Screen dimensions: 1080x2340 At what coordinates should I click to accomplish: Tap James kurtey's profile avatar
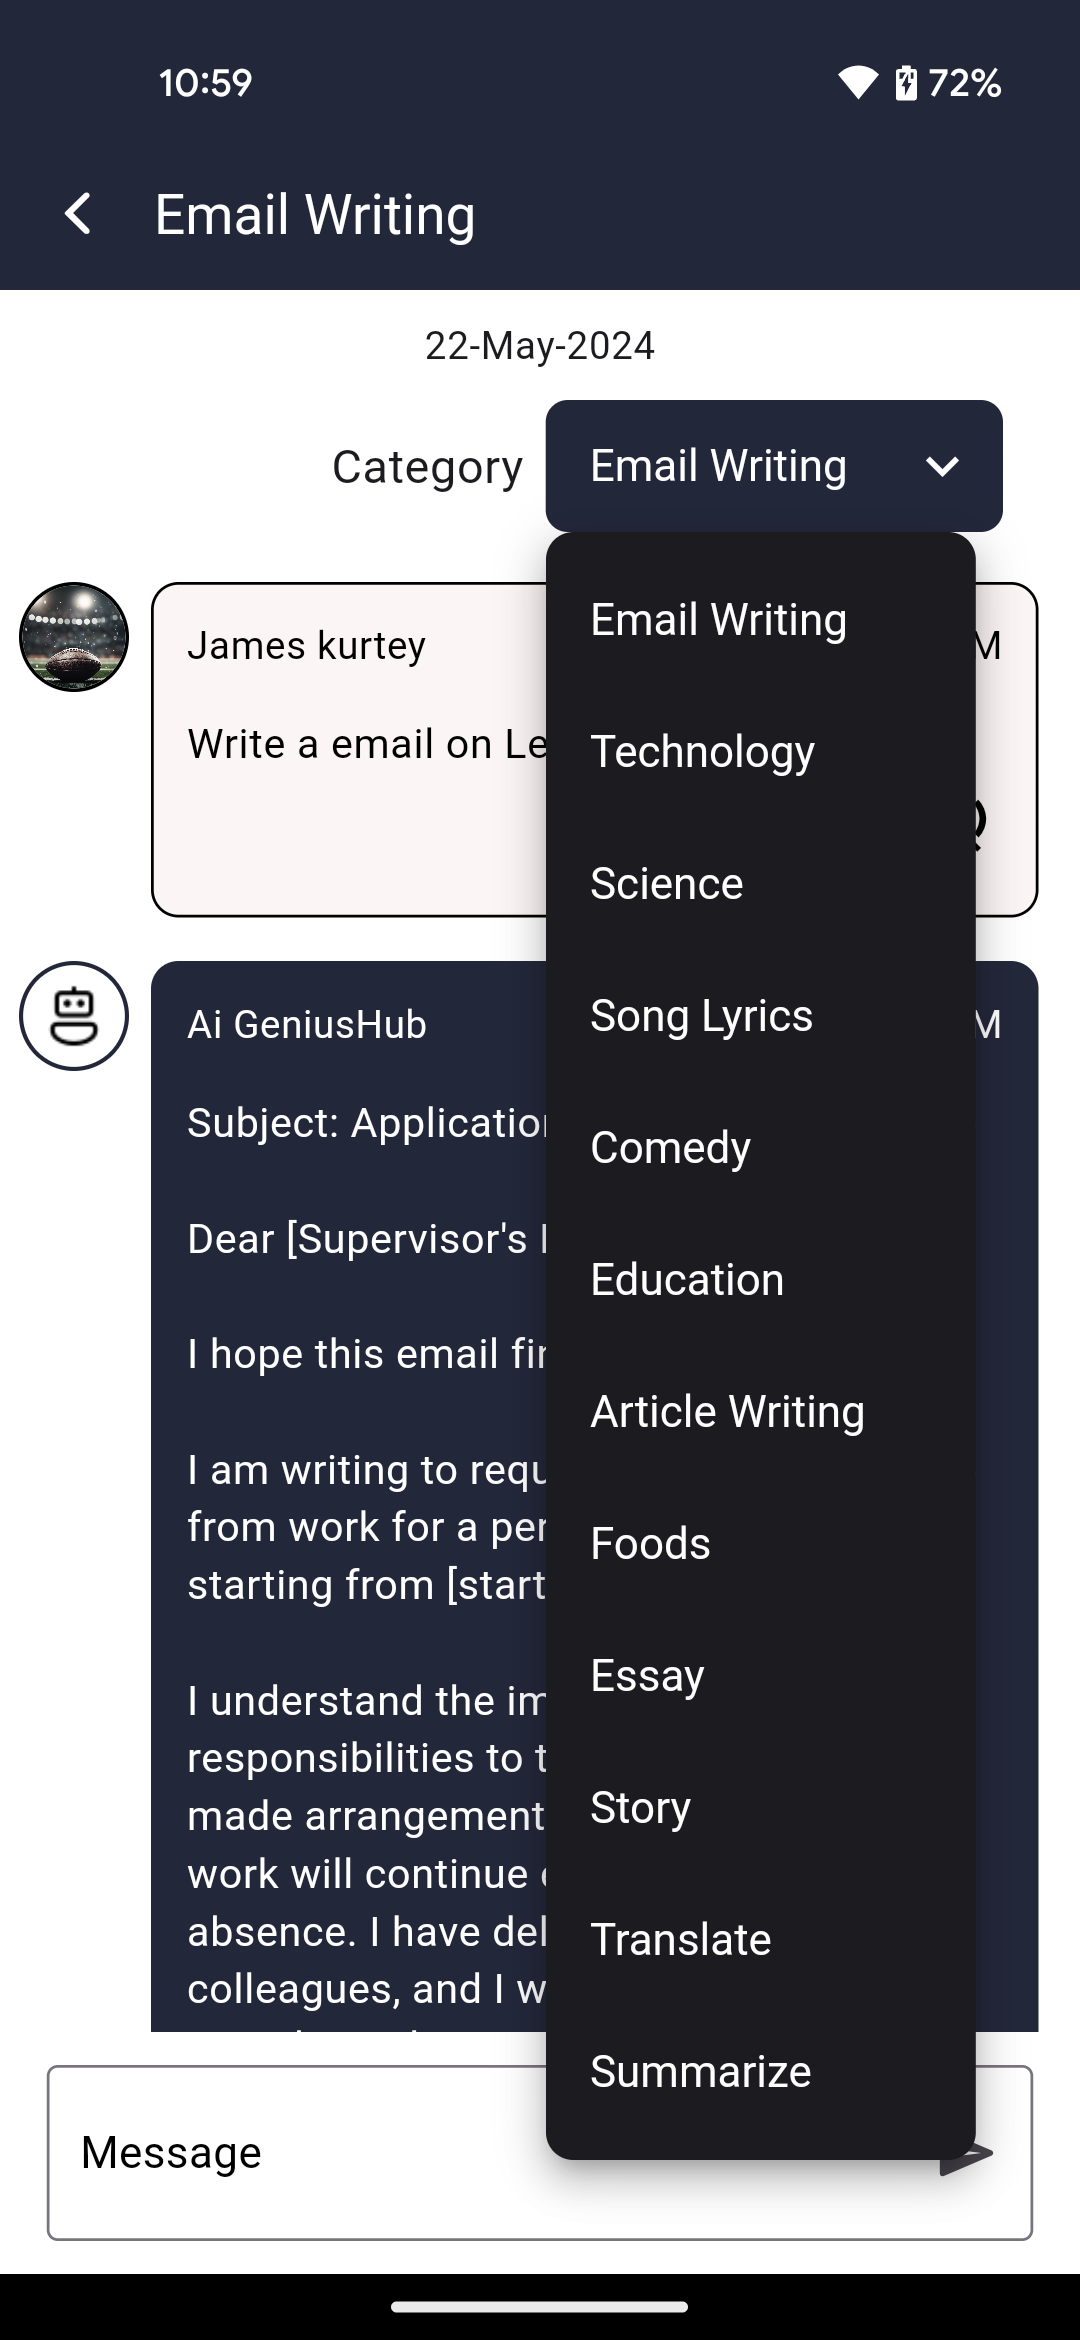(74, 637)
